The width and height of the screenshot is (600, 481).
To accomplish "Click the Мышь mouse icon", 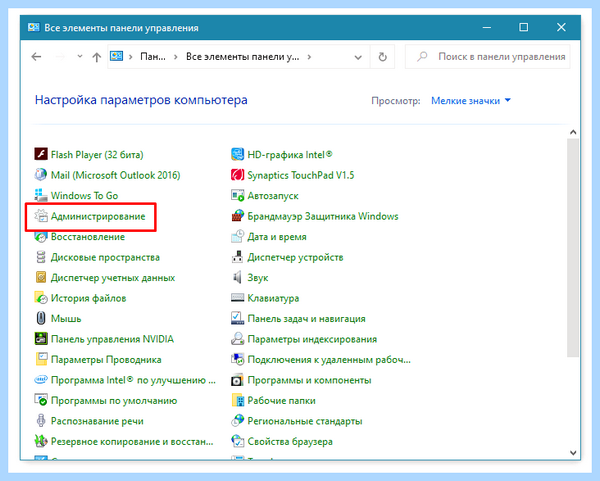I will point(41,318).
